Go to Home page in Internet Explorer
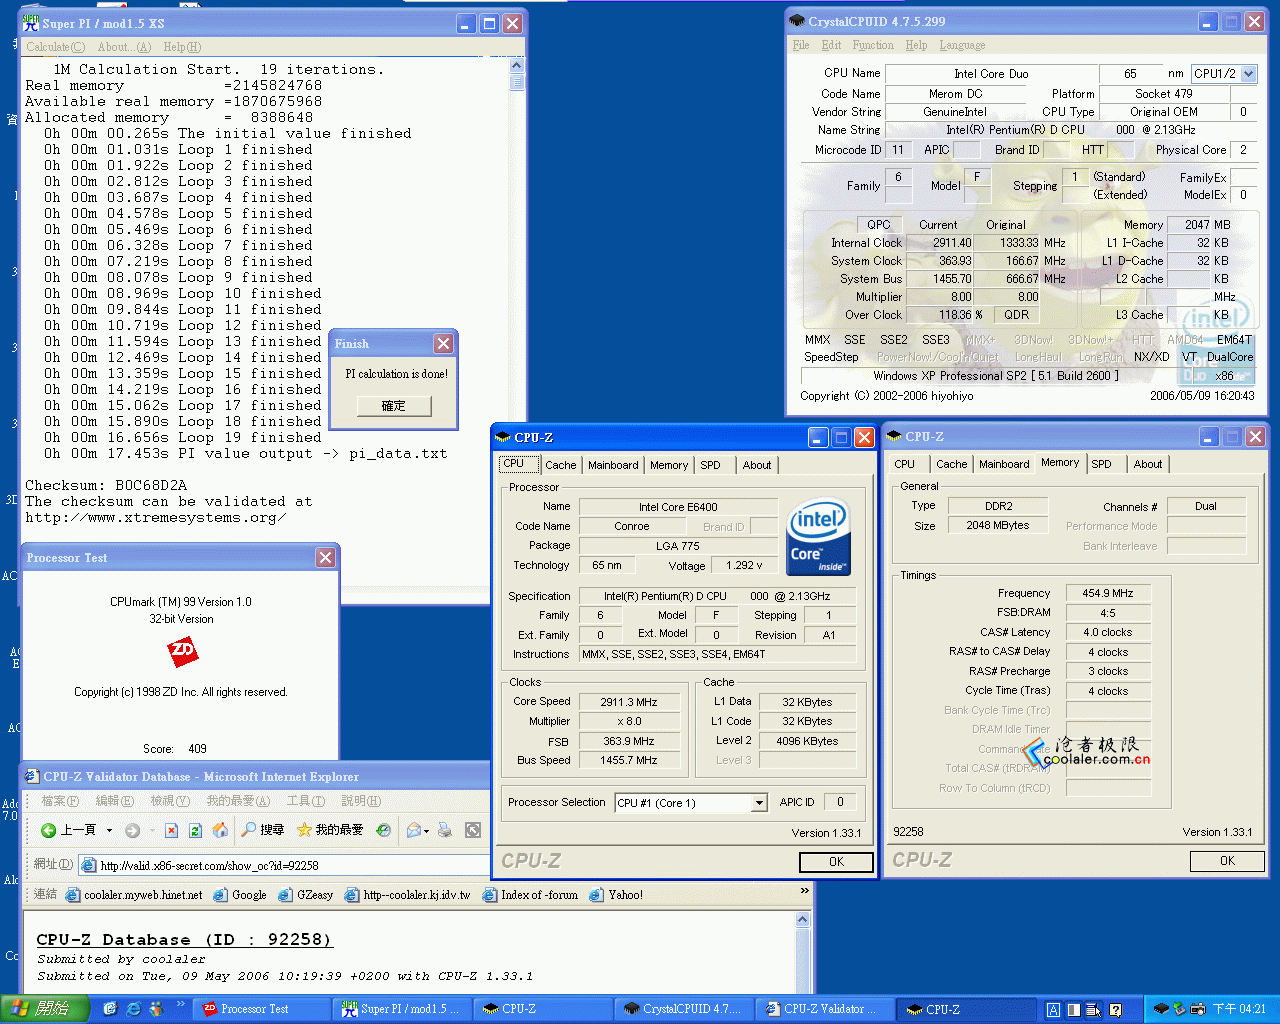 coord(220,830)
